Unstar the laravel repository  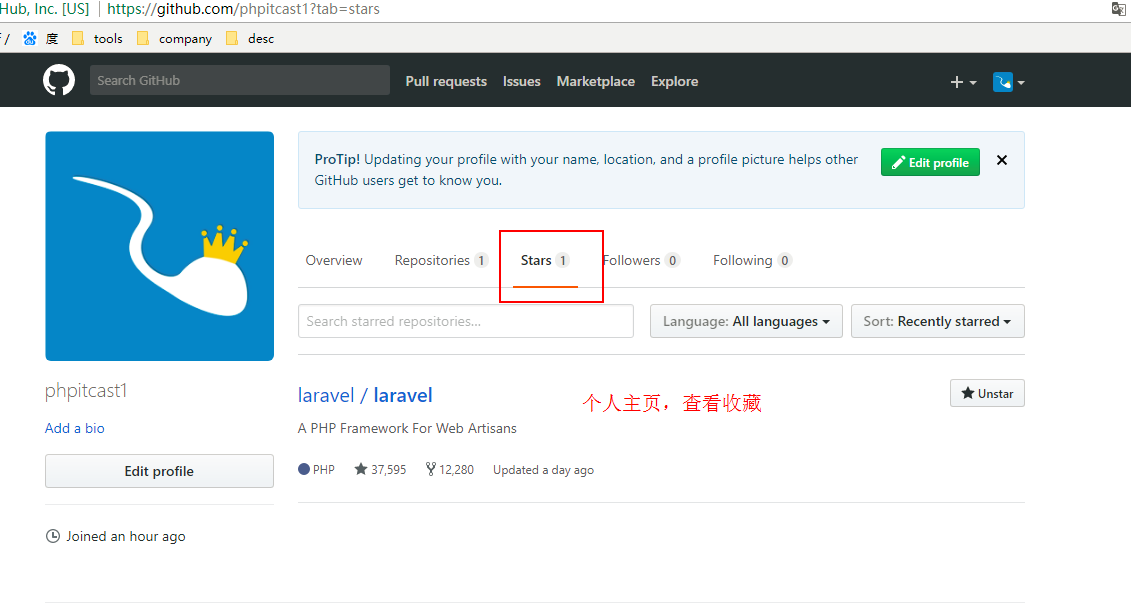tap(987, 394)
